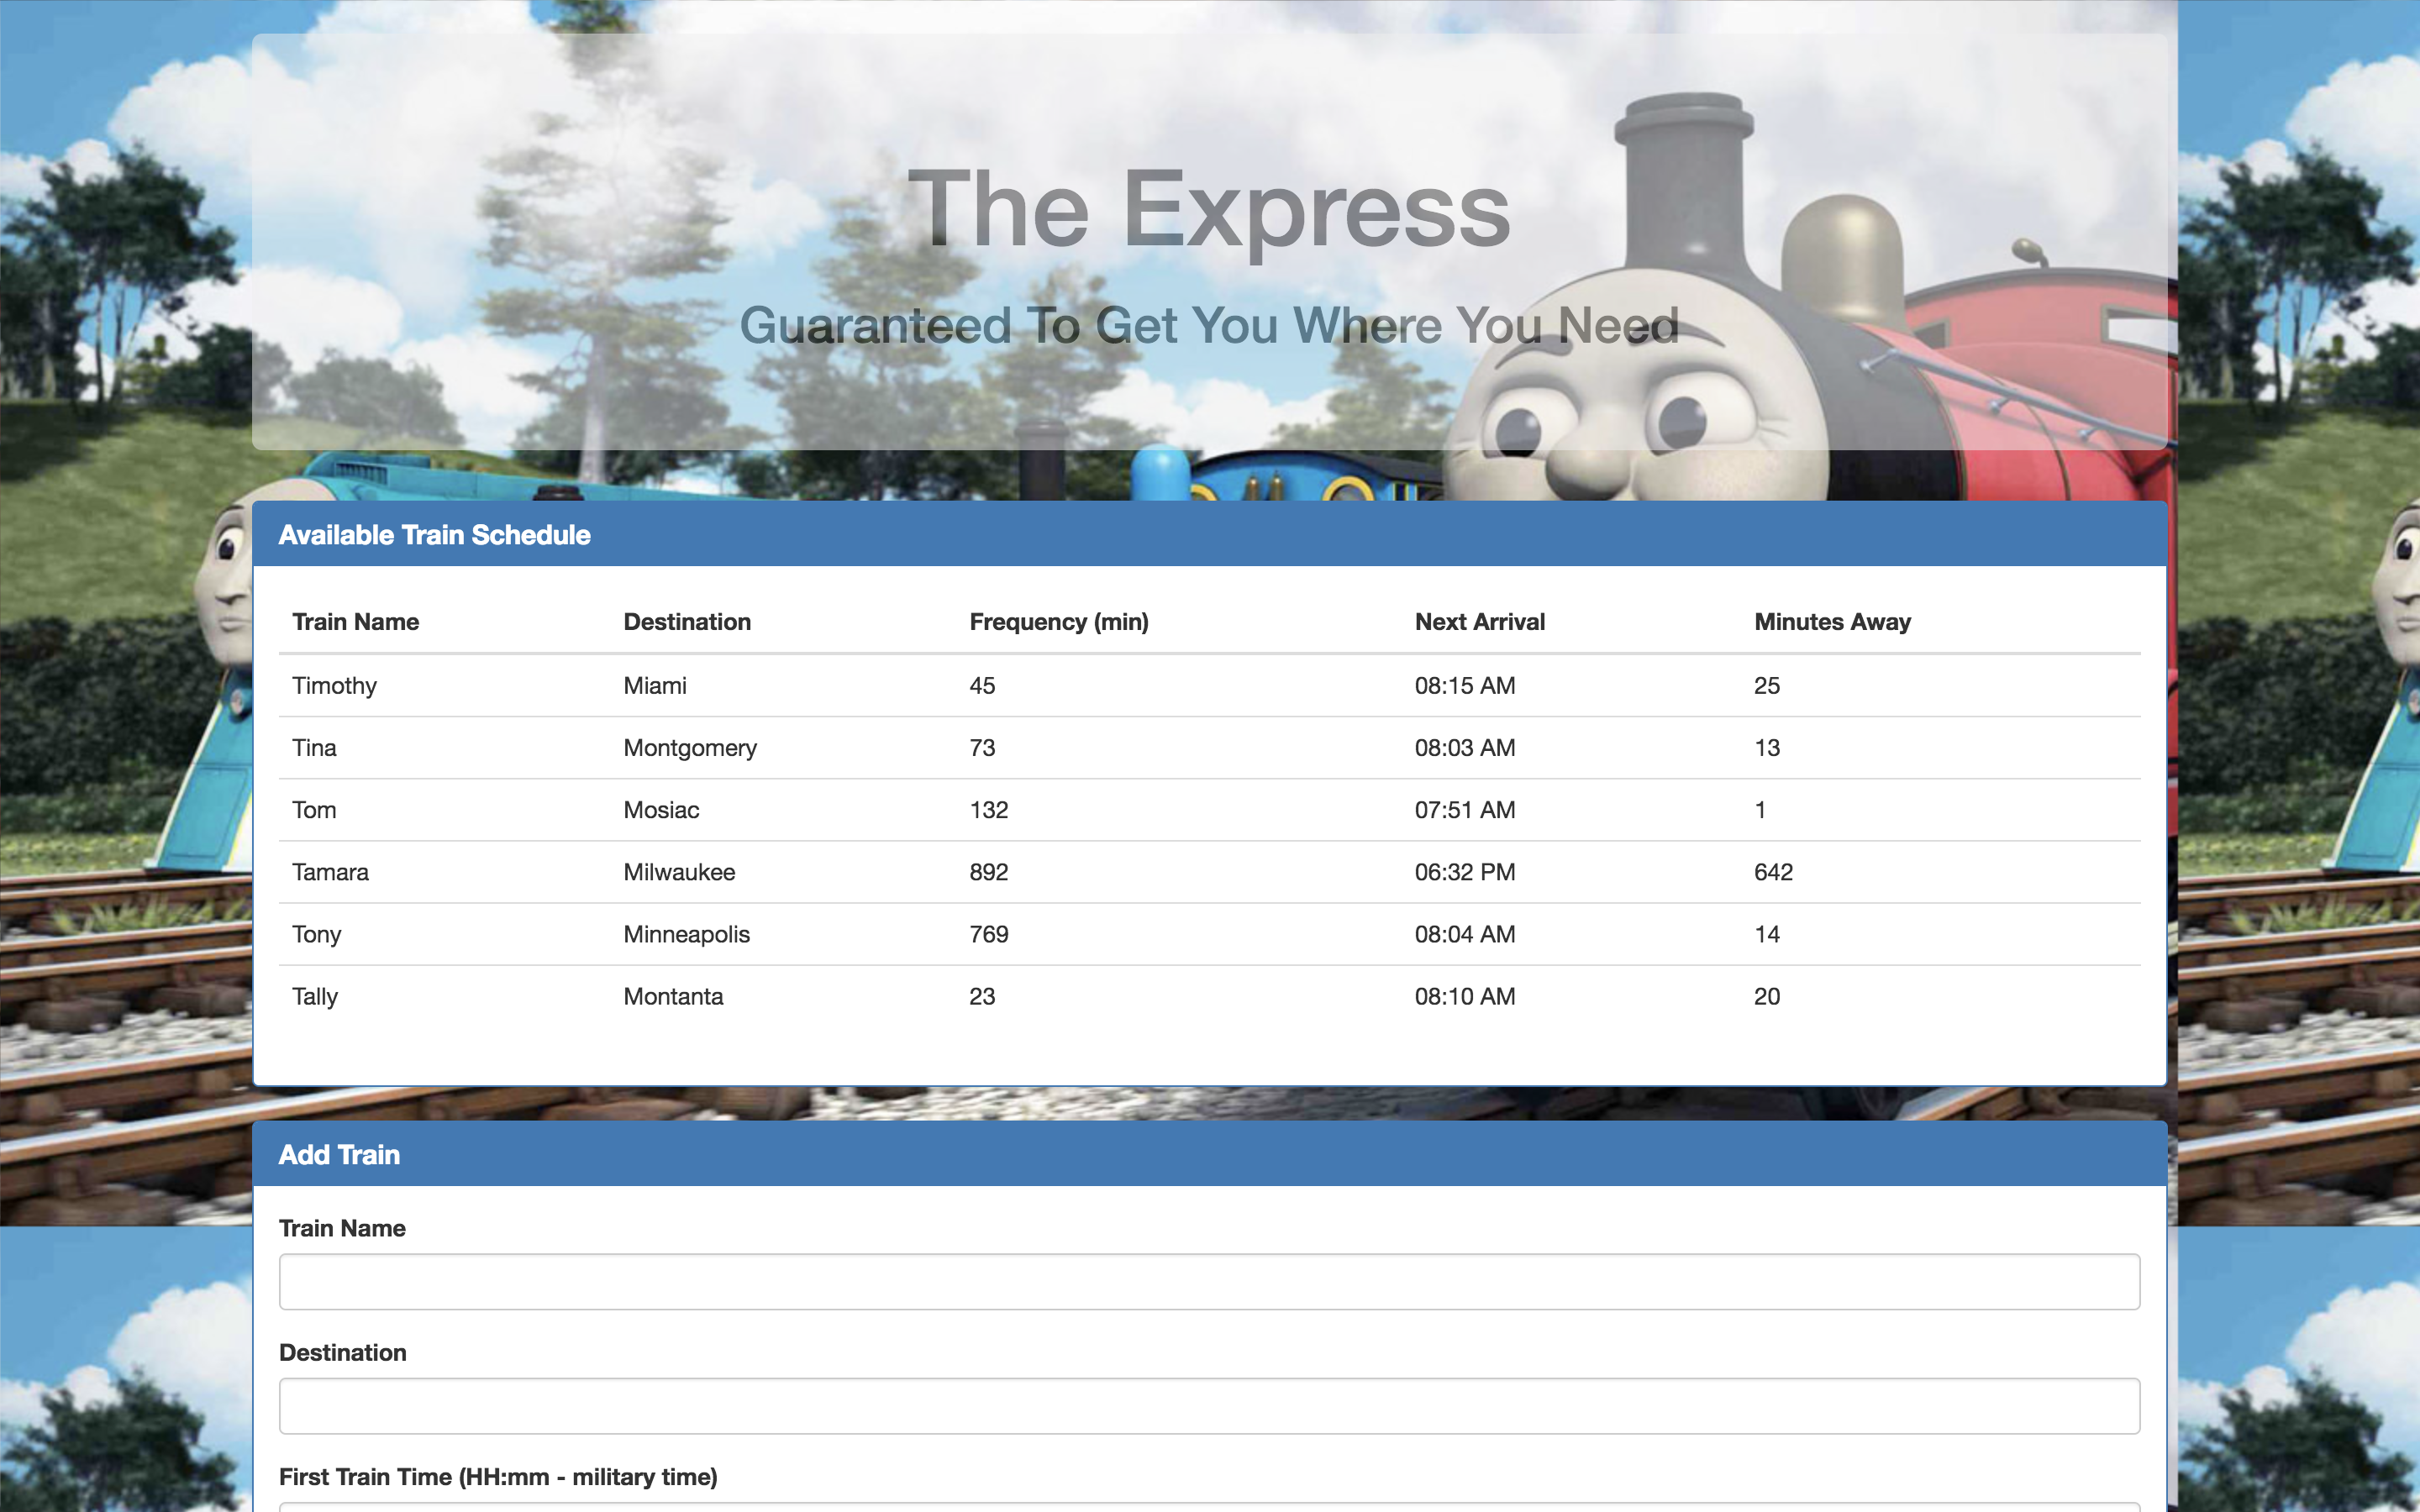
Task: Click the 07:51 AM arrival time
Action: 1465,810
